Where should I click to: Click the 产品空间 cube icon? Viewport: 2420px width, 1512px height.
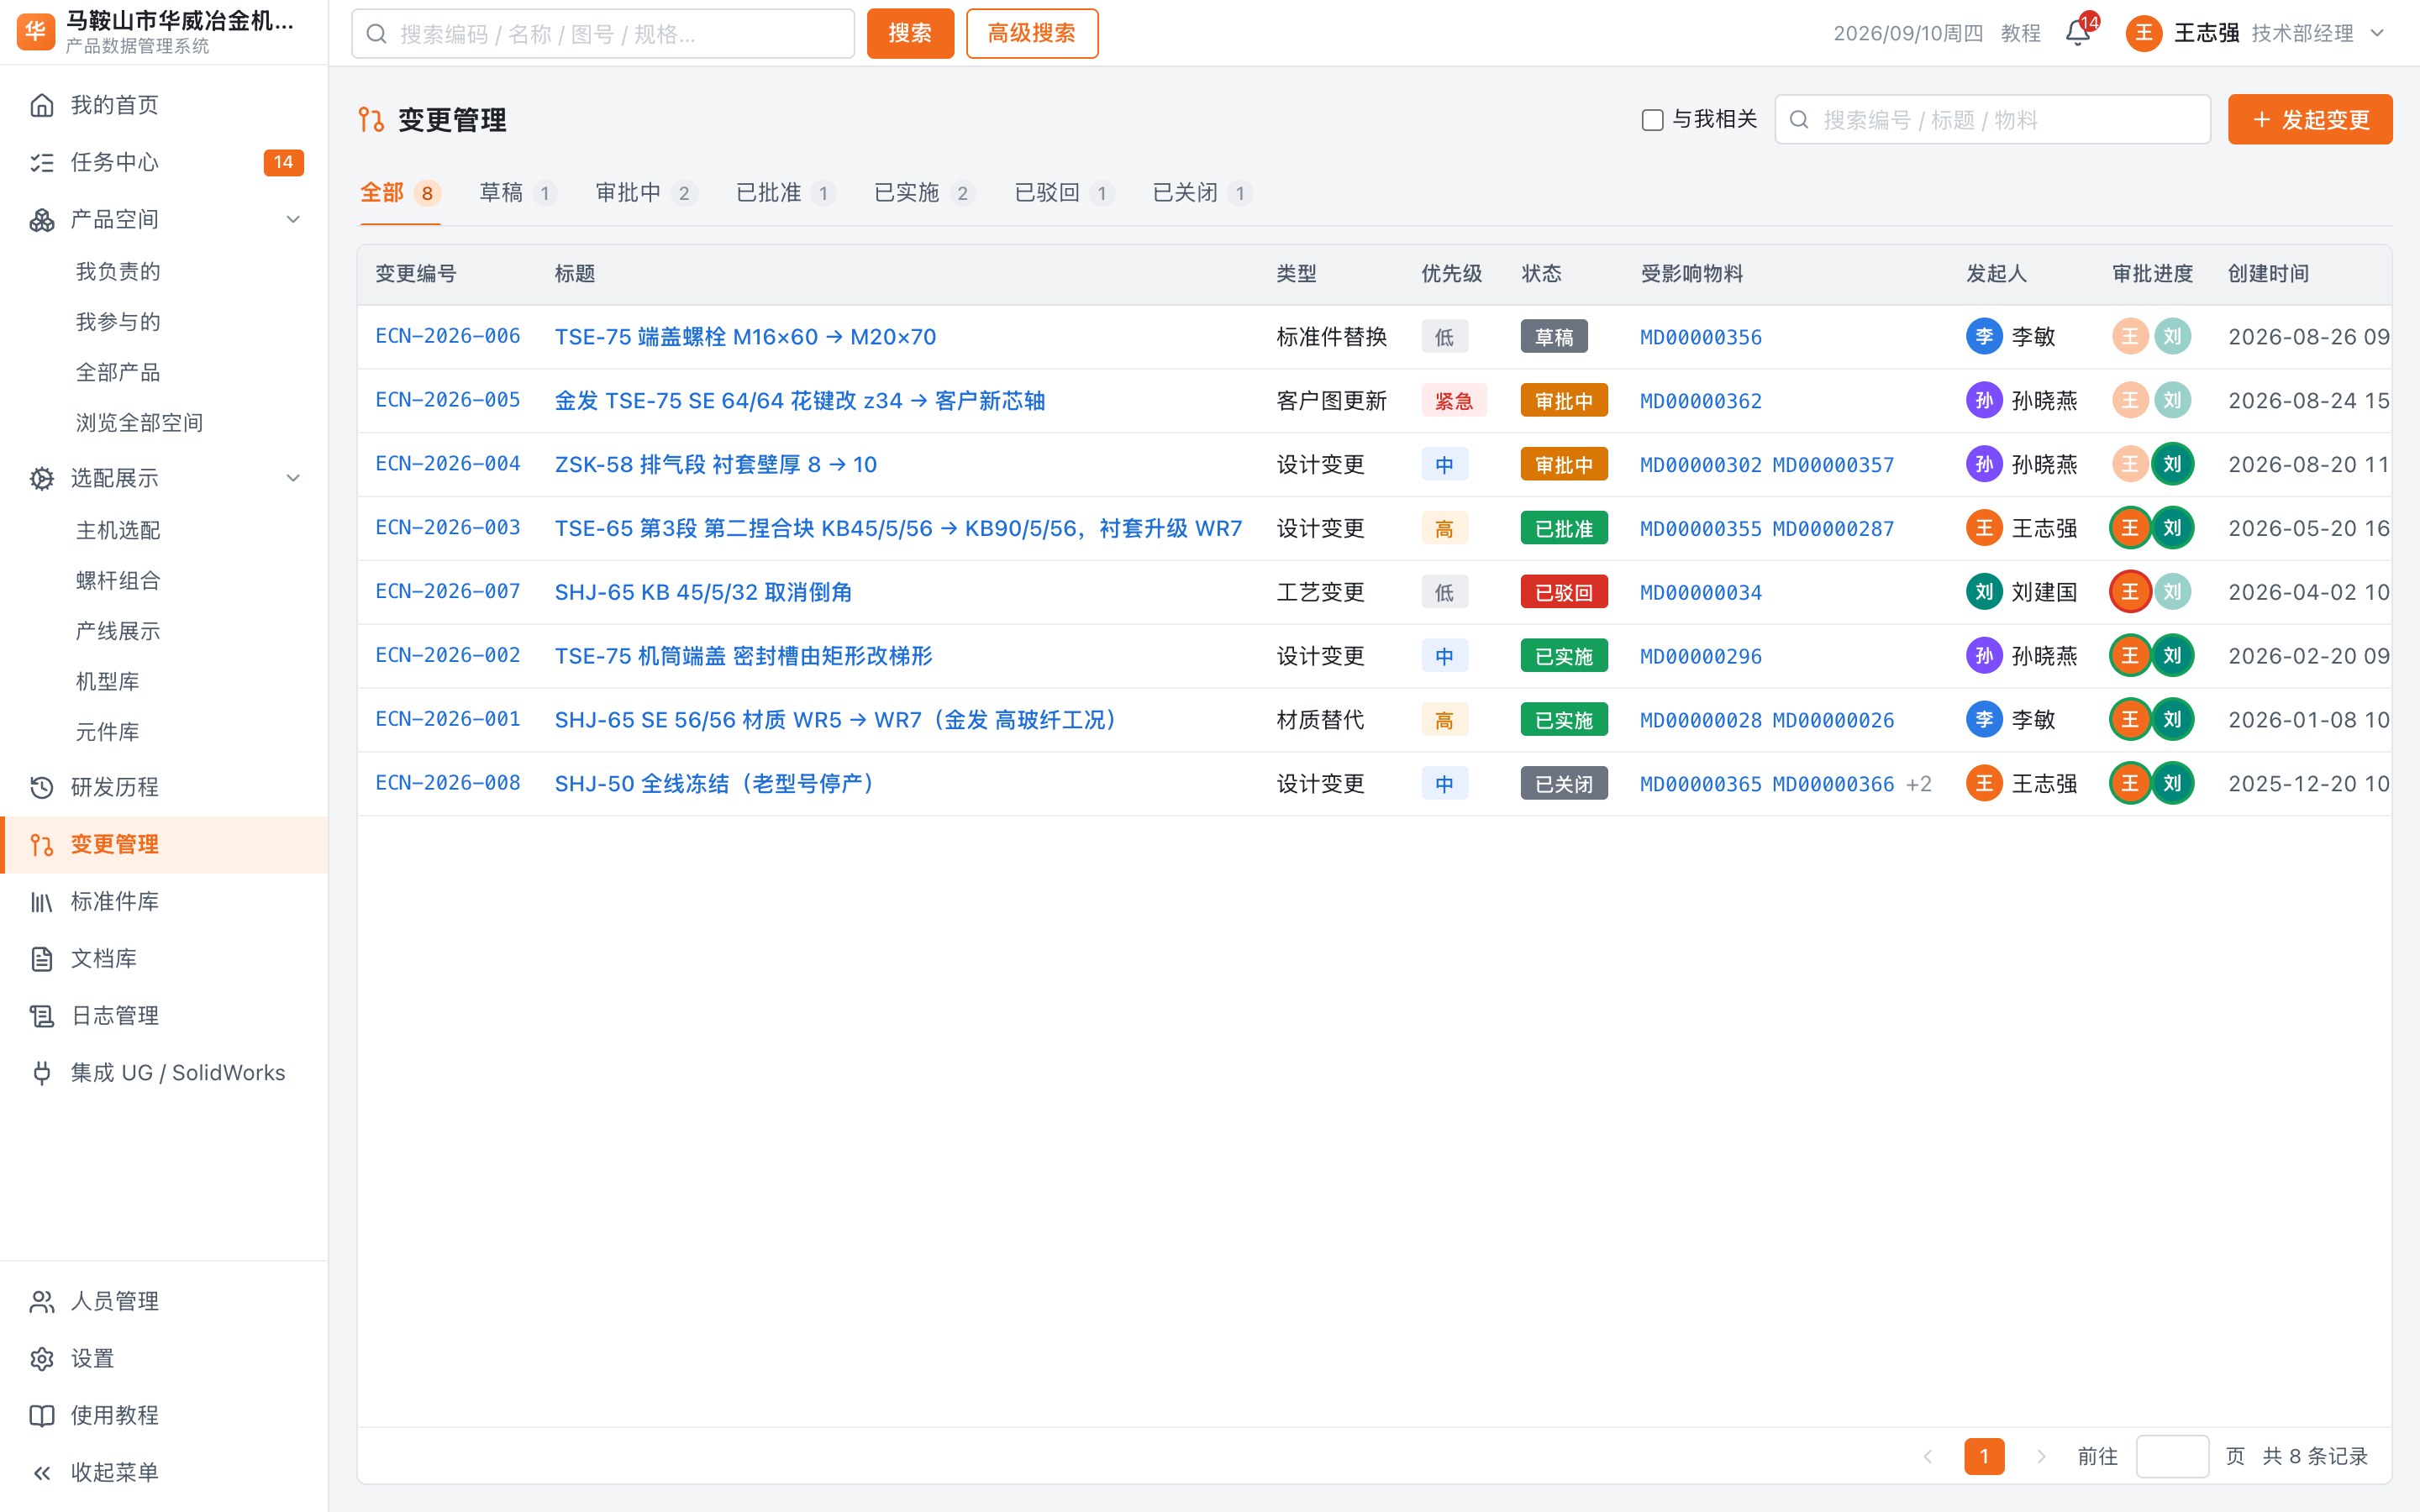pos(42,219)
